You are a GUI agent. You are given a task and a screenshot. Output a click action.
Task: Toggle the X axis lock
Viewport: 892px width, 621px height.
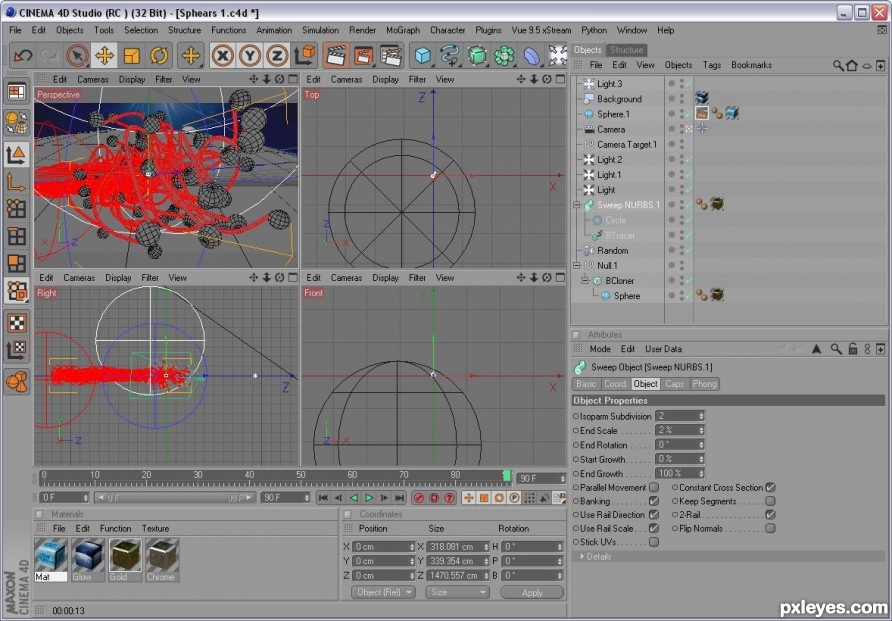[222, 56]
